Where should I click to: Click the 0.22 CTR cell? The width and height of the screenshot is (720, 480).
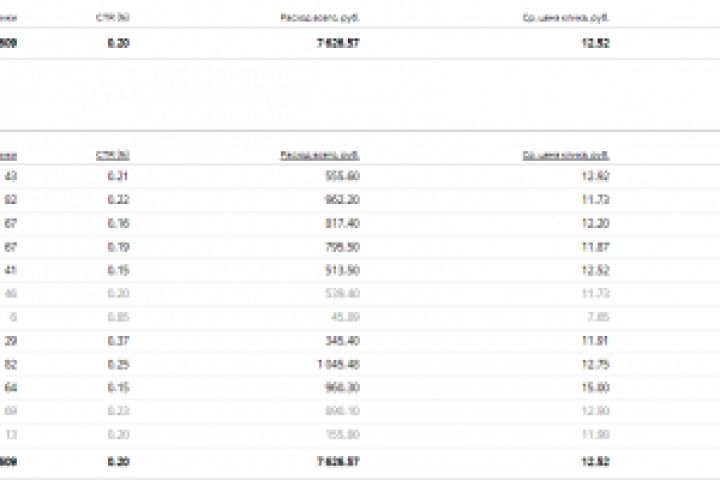120,200
